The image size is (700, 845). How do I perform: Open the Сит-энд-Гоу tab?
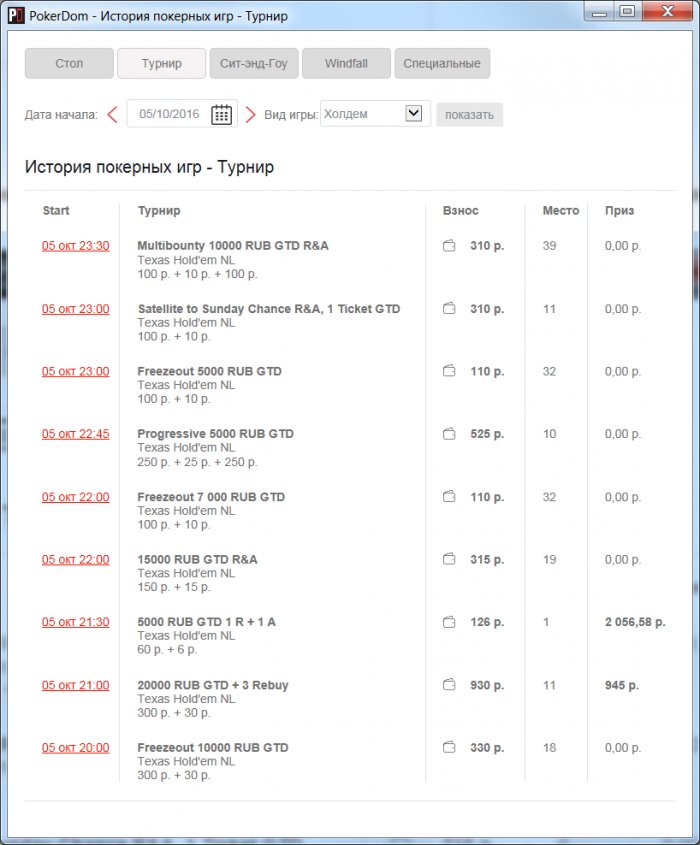click(254, 64)
